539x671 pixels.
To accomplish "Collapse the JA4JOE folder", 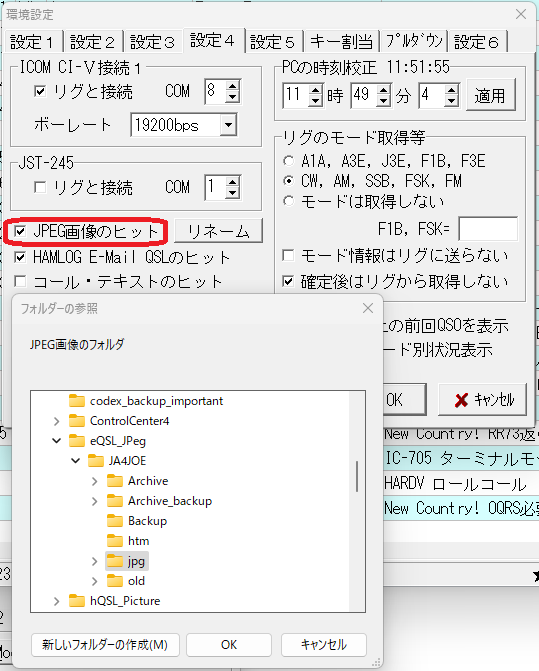I will coord(76,461).
